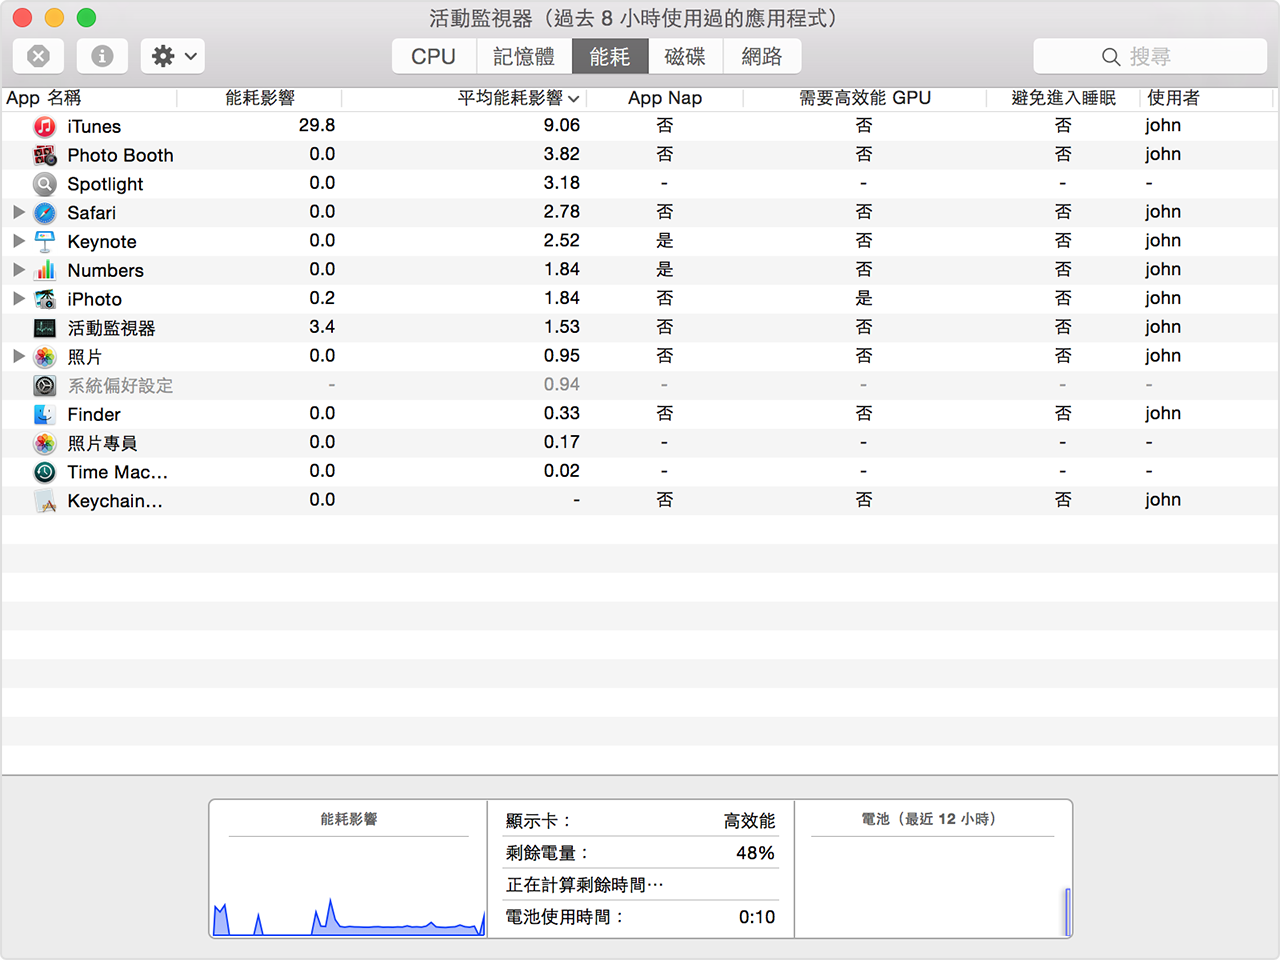Click the Spotlight magnifier icon in list
Image resolution: width=1280 pixels, height=960 pixels.
[45, 184]
